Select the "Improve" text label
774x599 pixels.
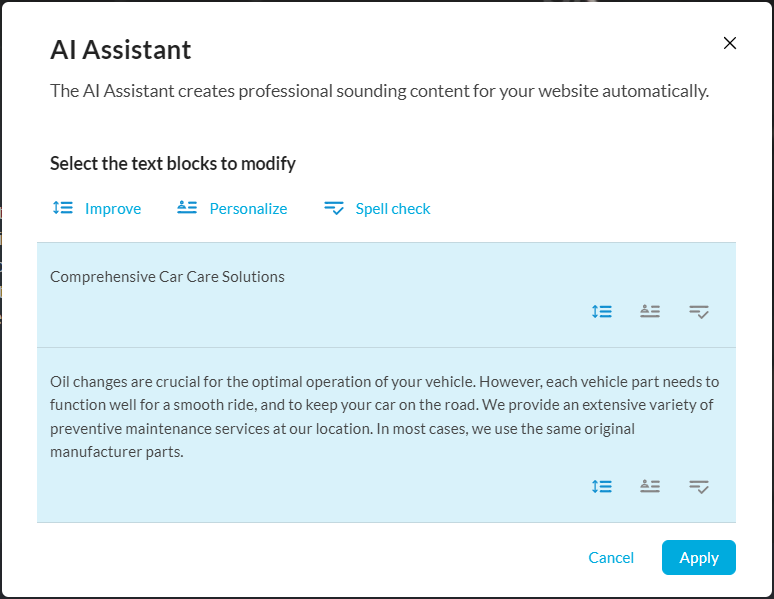113,209
